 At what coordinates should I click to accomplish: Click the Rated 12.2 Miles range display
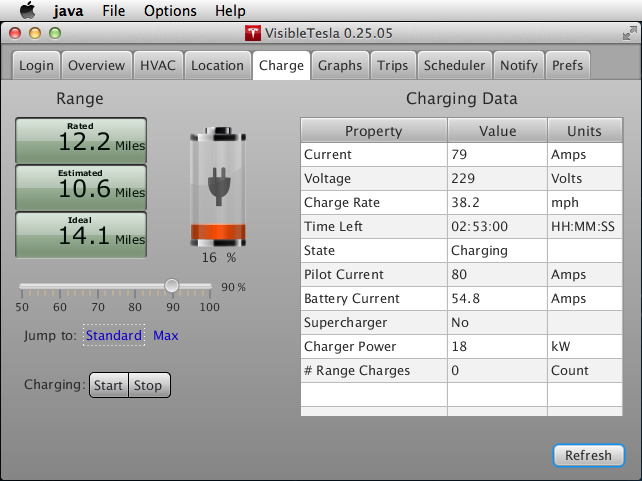tap(81, 140)
